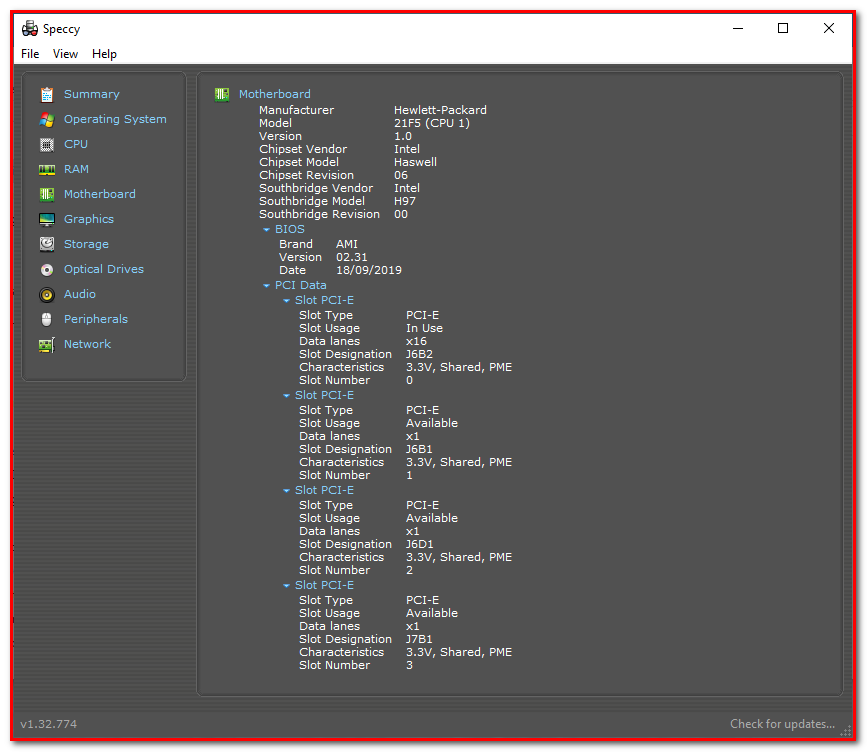Select the CPU section link

(76, 144)
